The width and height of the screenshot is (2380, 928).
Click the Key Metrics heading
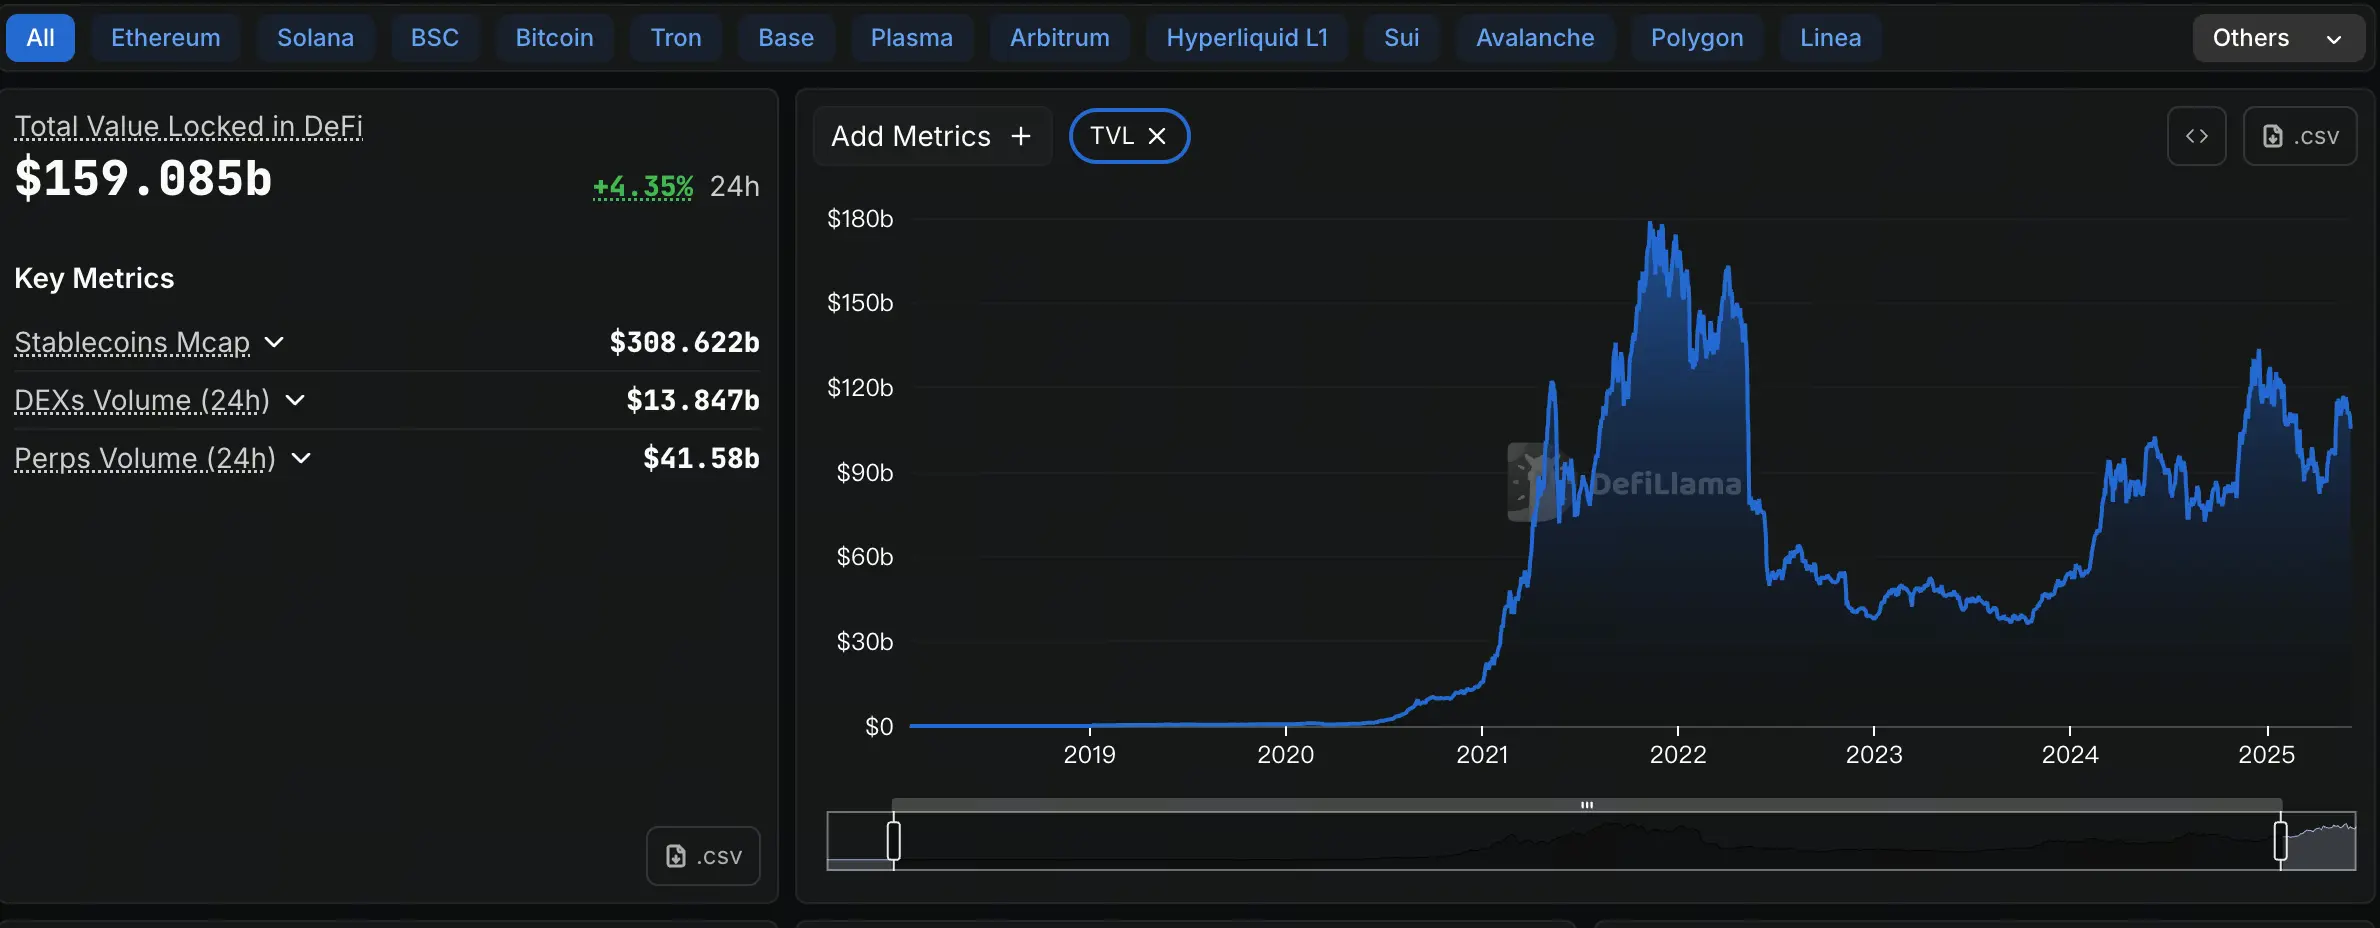click(x=94, y=278)
